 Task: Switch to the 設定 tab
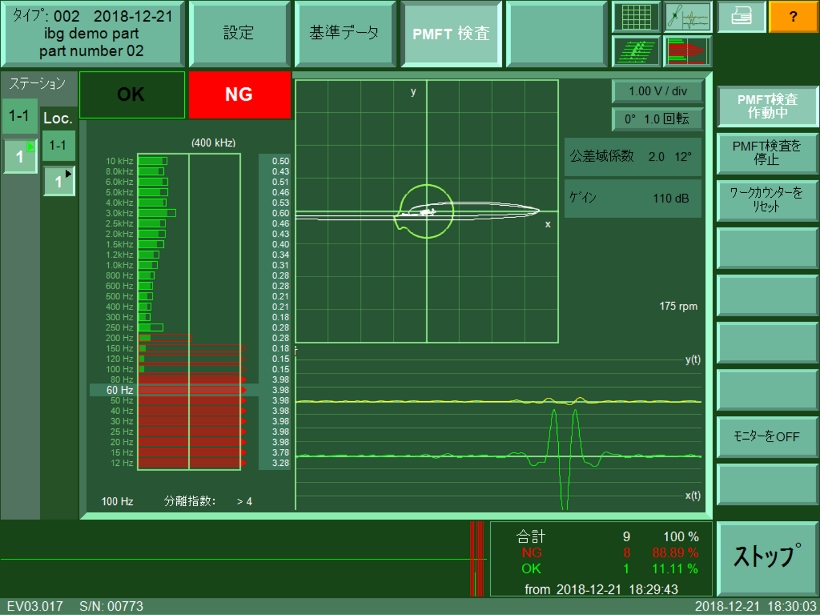tap(237, 33)
